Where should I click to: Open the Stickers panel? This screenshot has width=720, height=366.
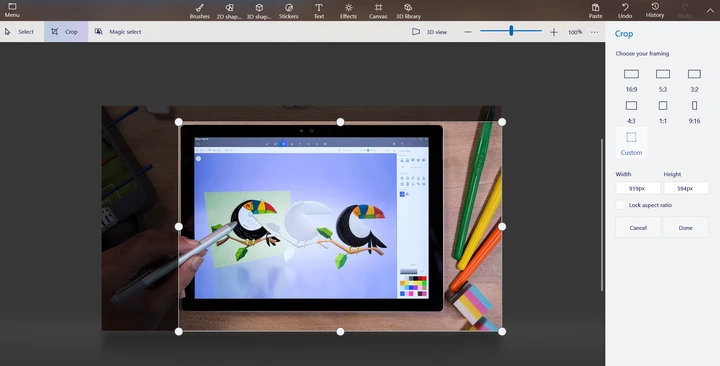(289, 11)
